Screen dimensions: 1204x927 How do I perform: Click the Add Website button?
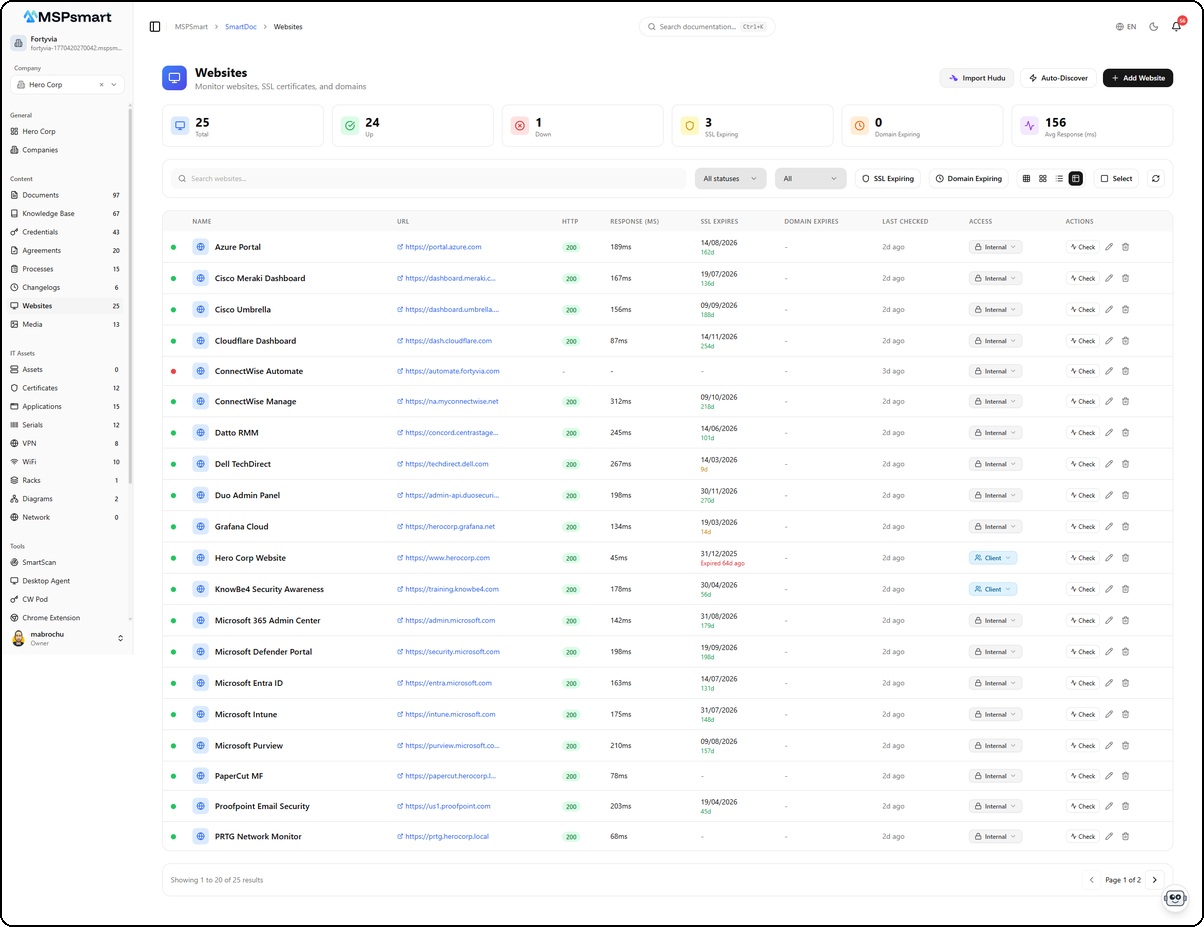pos(1137,77)
